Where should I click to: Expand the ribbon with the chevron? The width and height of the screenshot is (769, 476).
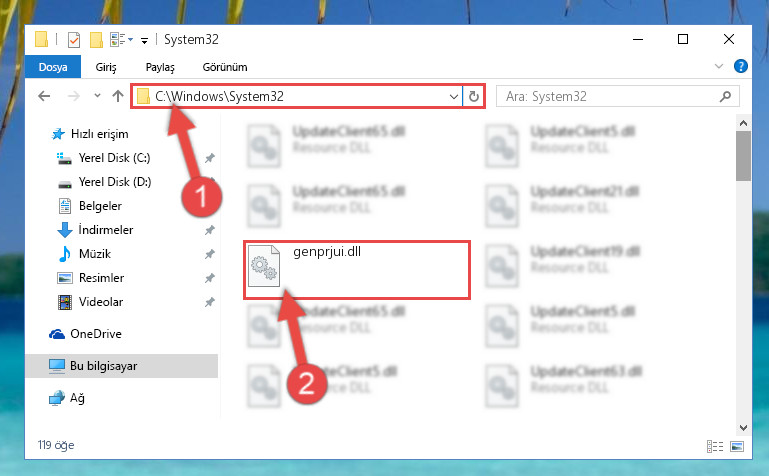[719, 66]
